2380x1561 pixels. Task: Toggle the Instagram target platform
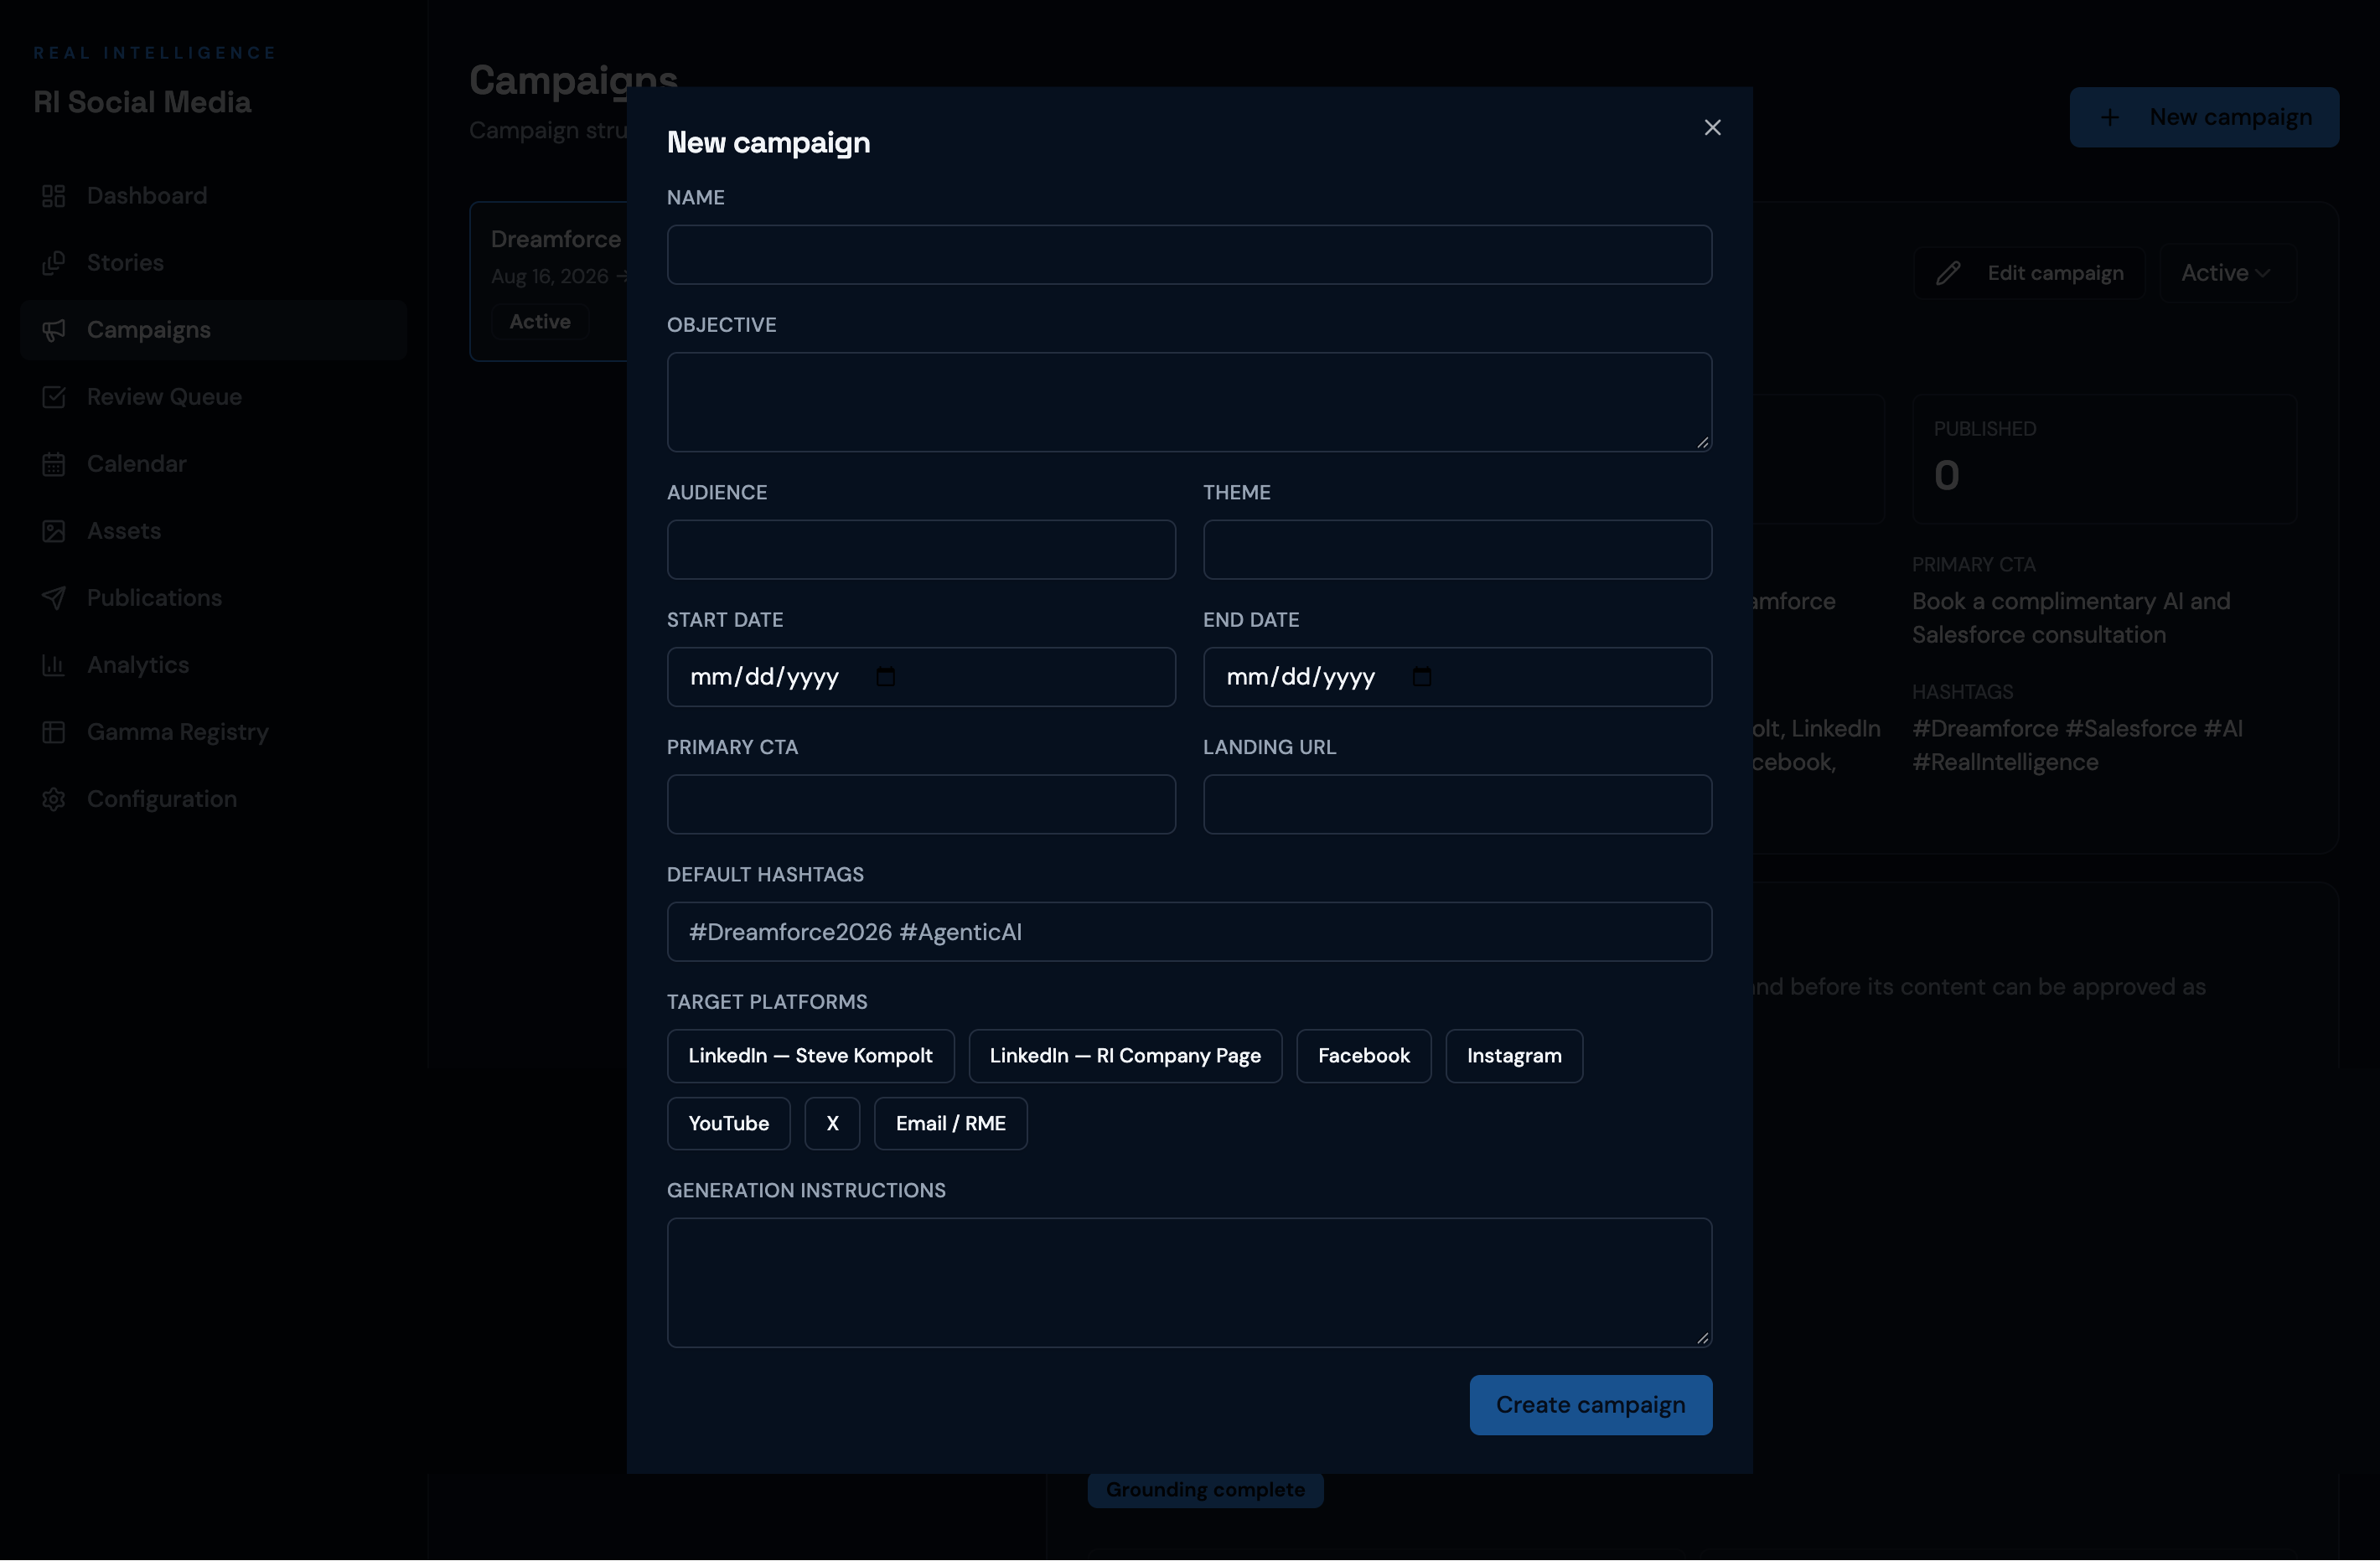[x=1514, y=1056]
